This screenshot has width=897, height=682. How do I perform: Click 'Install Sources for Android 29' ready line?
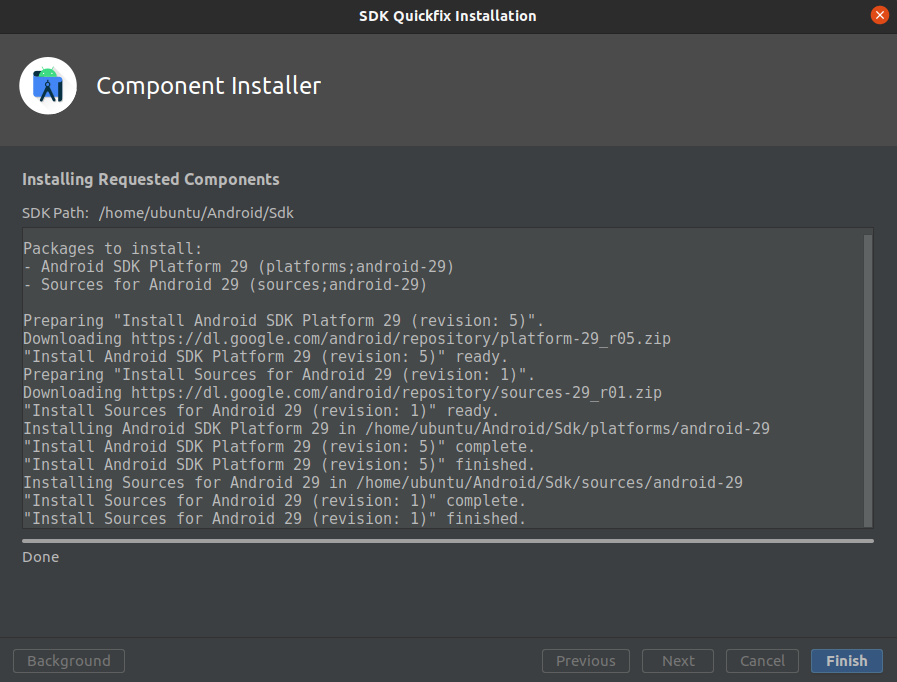click(x=261, y=411)
